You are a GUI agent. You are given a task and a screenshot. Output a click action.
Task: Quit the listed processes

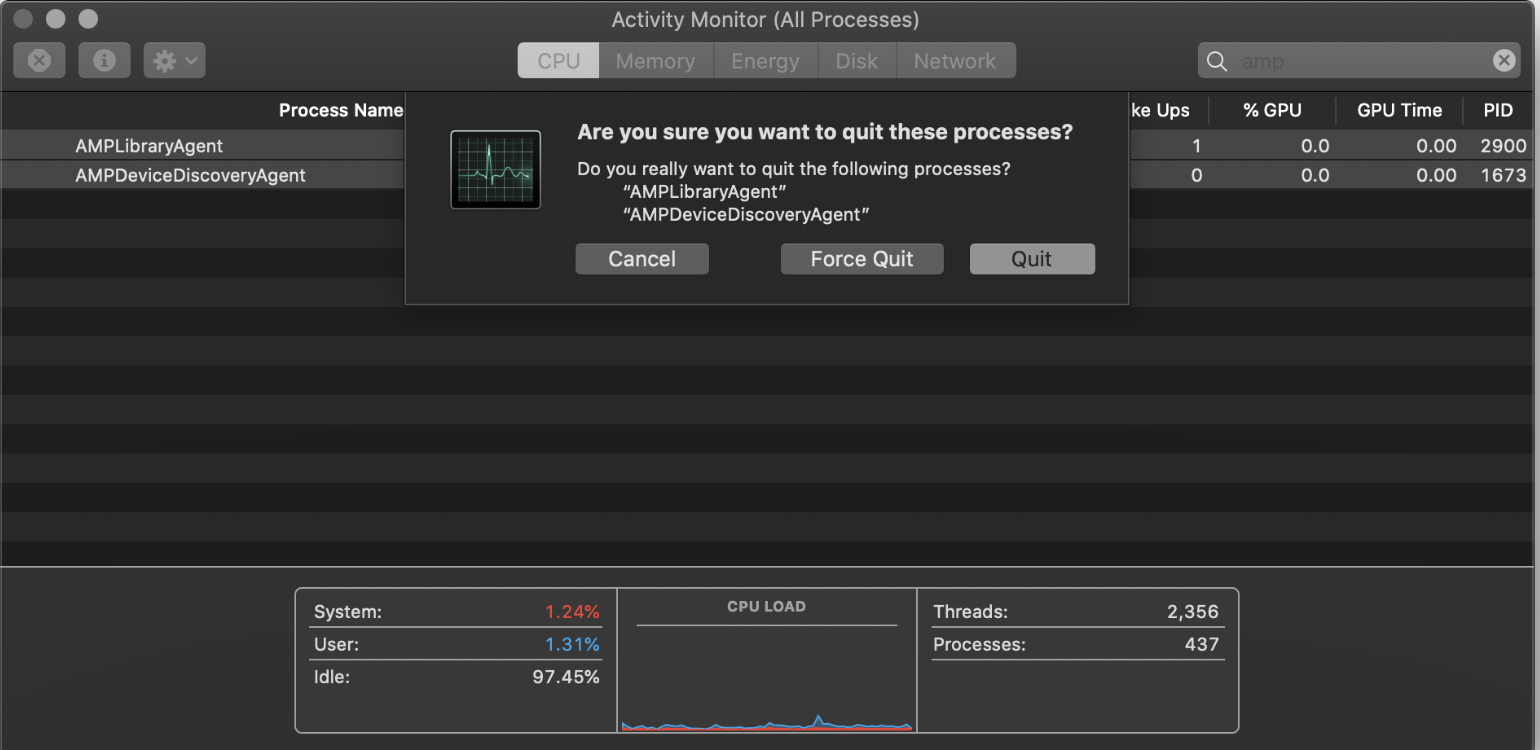coord(1032,258)
